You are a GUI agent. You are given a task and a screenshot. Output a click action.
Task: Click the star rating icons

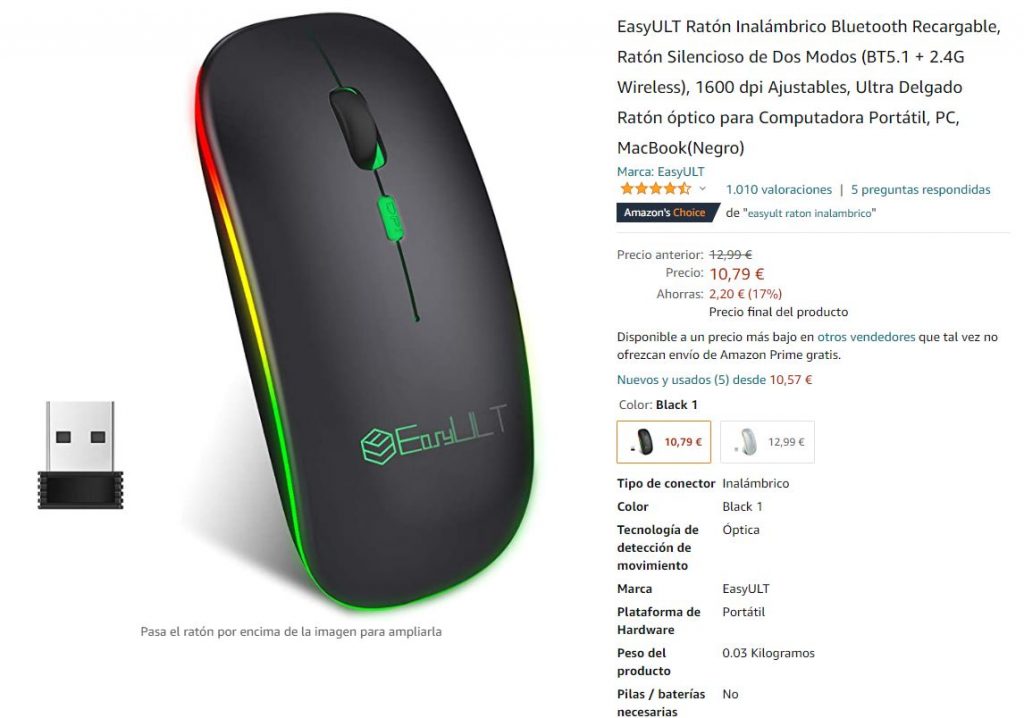pos(655,189)
